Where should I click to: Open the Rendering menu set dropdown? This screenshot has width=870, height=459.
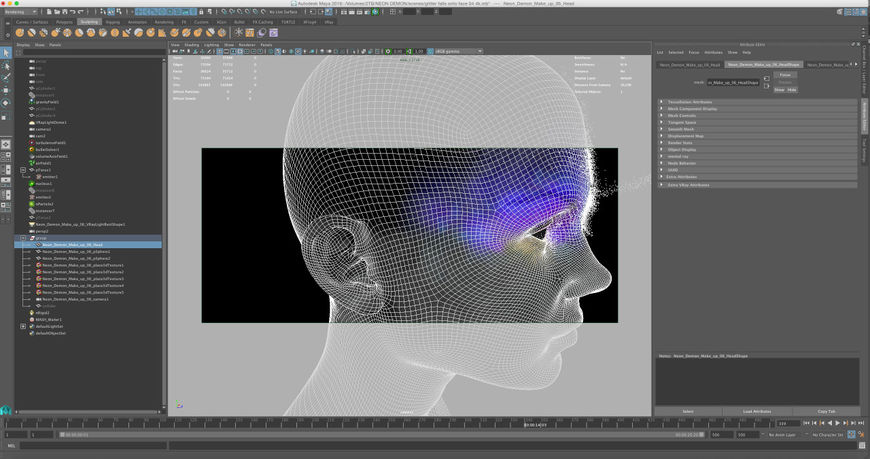[20, 12]
